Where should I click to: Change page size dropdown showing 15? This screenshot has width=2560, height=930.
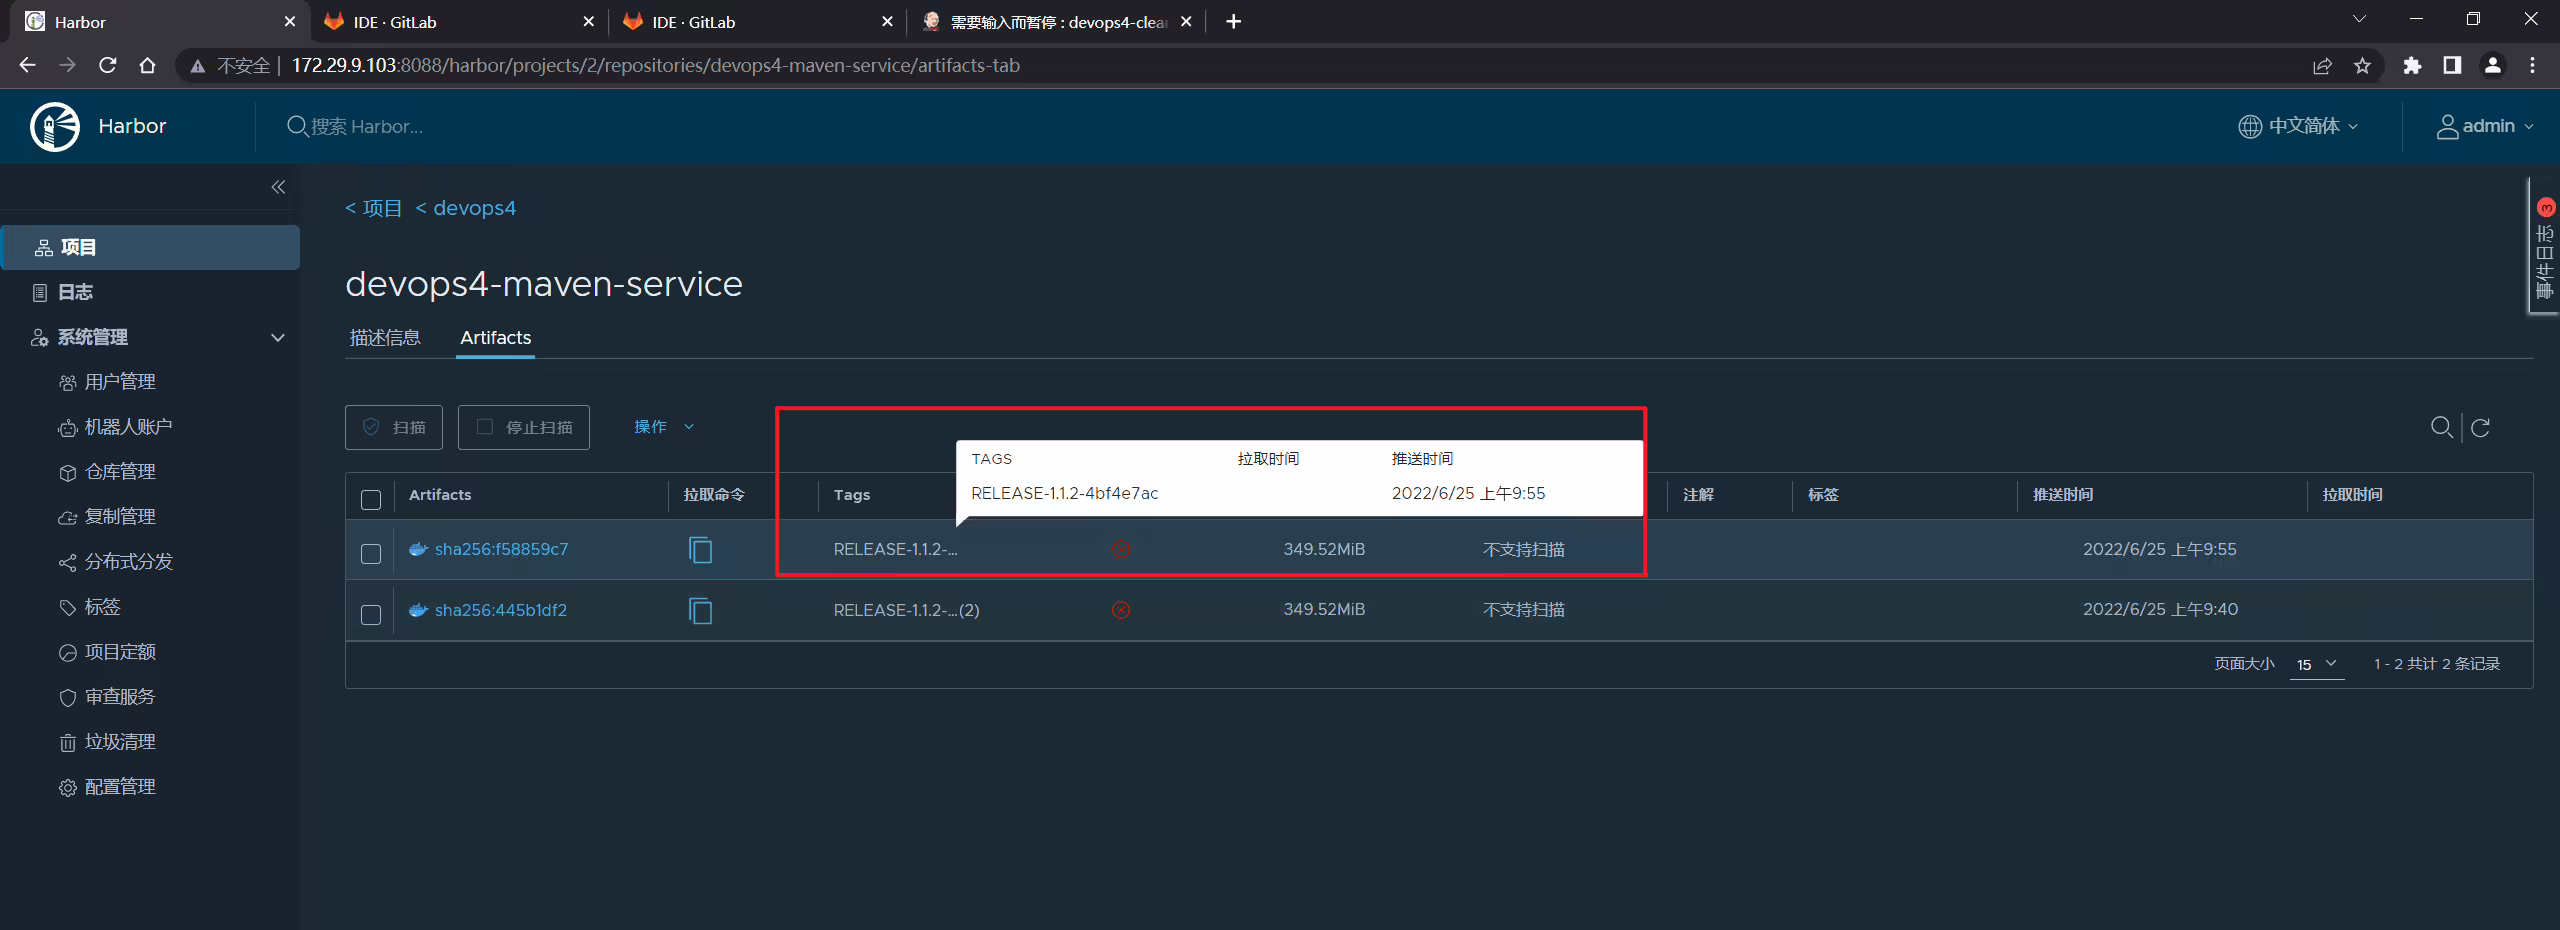pyautogui.click(x=2317, y=664)
